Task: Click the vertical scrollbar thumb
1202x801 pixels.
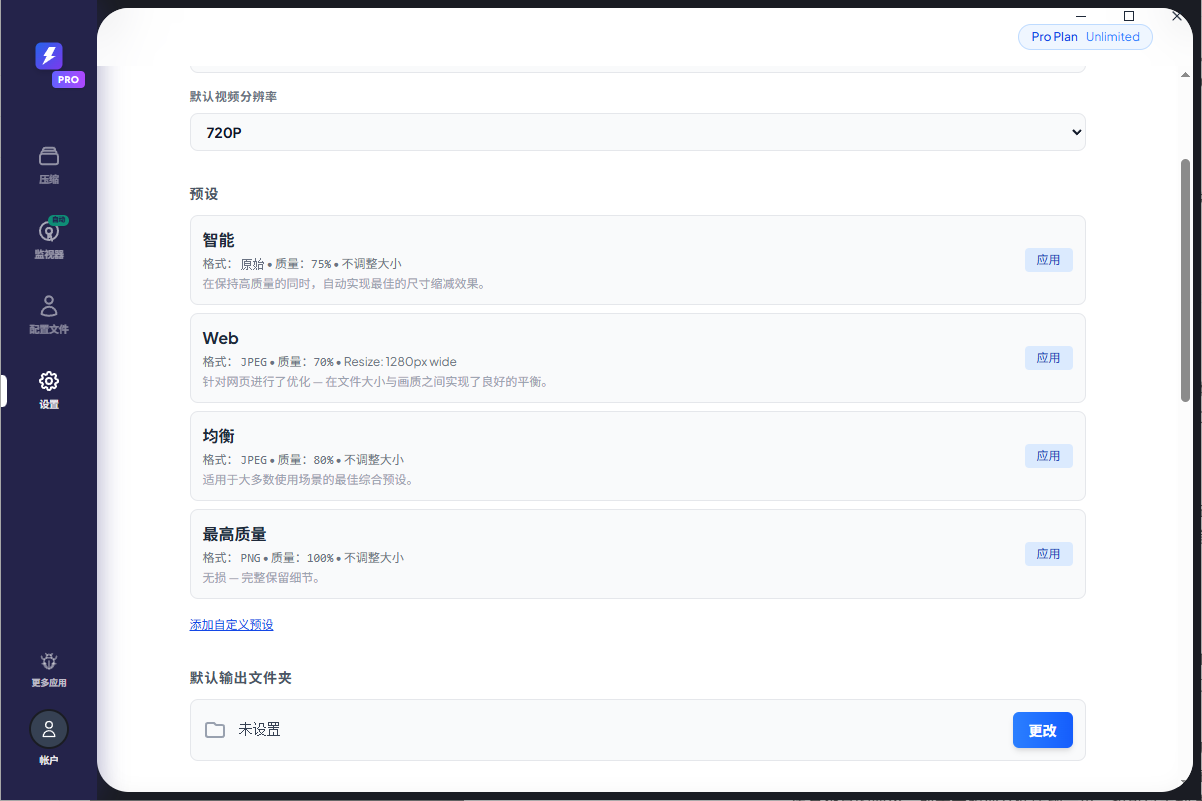Action: pos(1185,280)
